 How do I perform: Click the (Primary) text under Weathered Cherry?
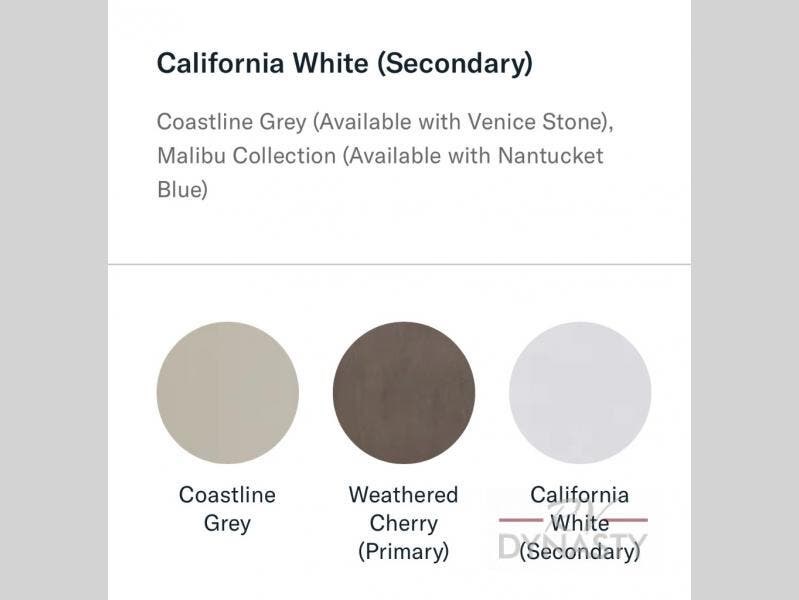[404, 552]
